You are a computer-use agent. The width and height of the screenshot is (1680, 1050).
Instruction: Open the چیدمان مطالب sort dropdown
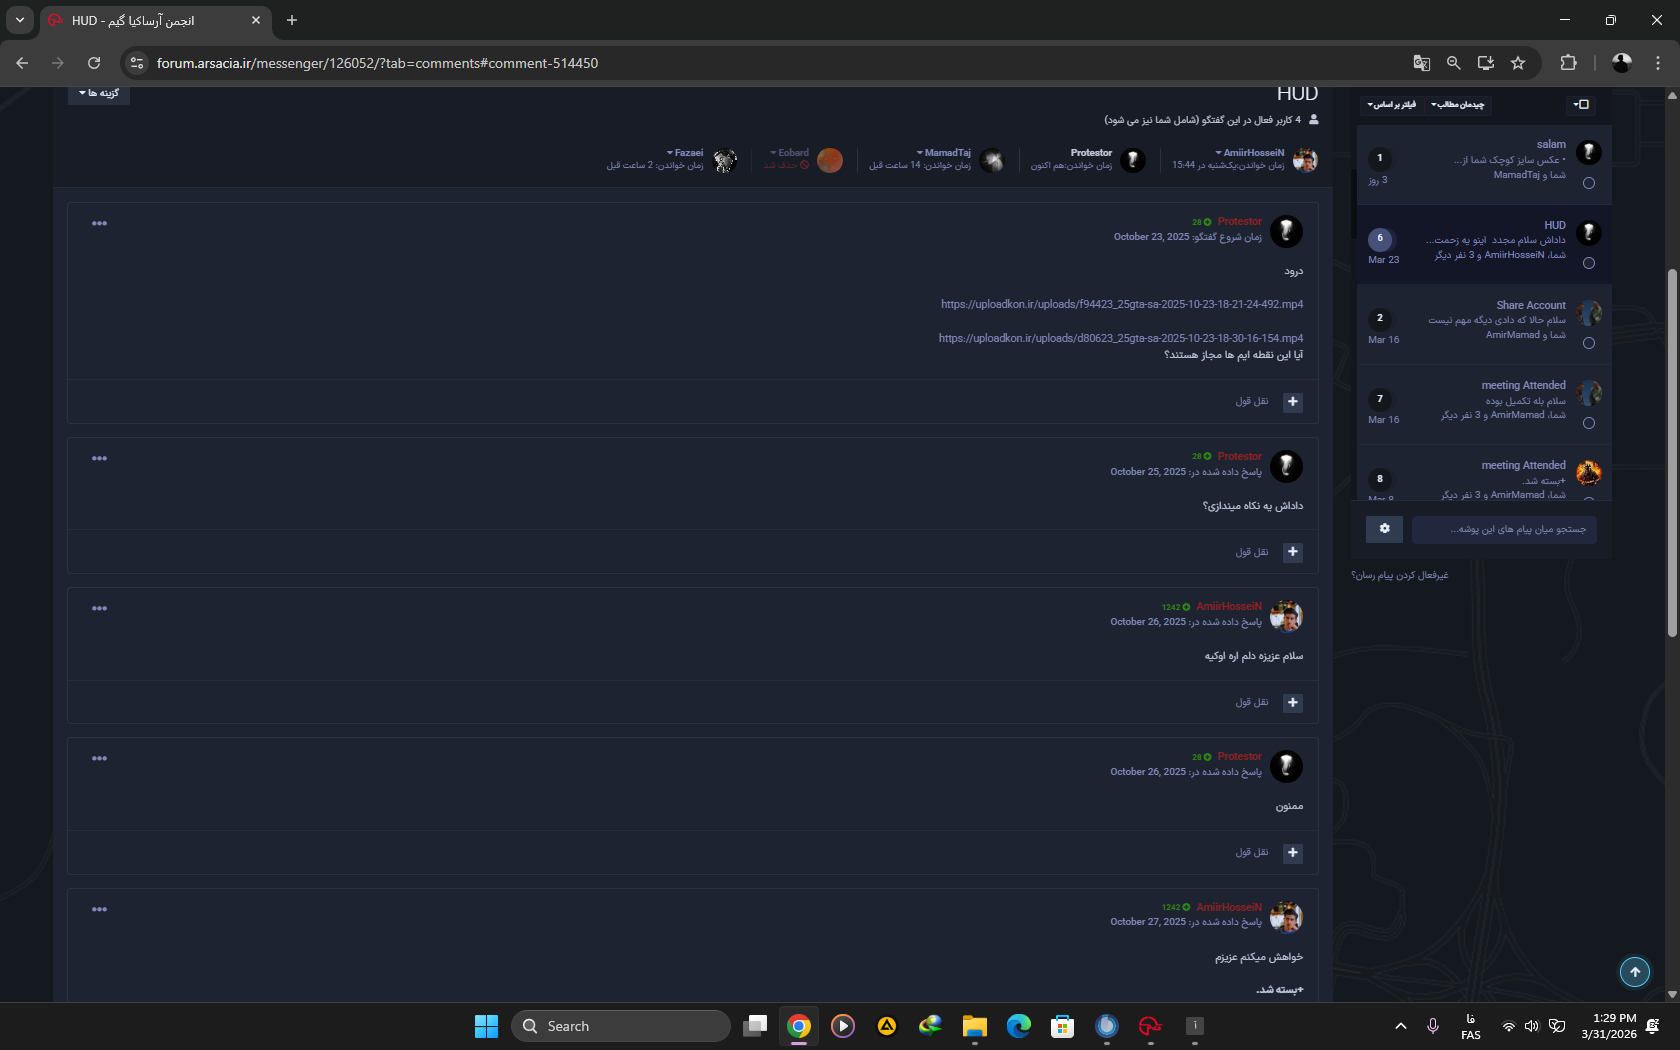pos(1457,104)
